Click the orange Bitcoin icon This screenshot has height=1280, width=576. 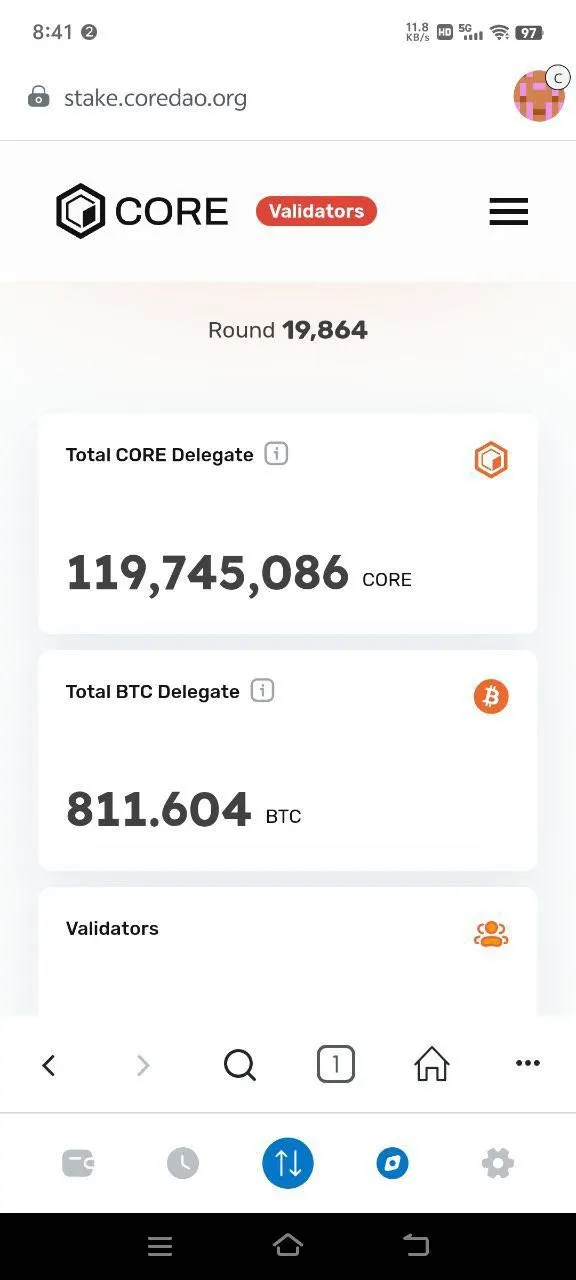click(x=491, y=696)
